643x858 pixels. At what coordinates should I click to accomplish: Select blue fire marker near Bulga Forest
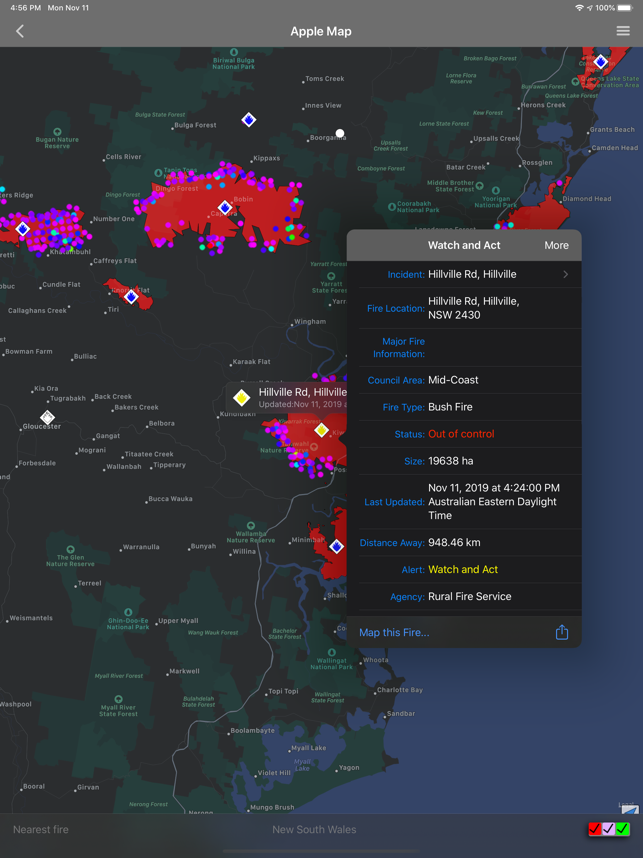pyautogui.click(x=248, y=120)
